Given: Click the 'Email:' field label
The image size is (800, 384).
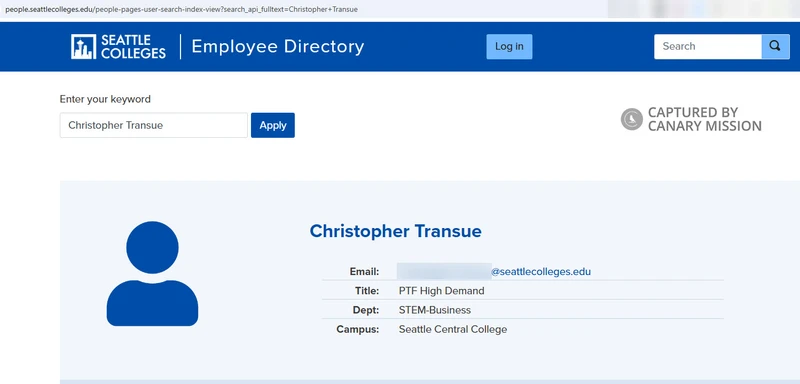Looking at the screenshot, I should 364,272.
